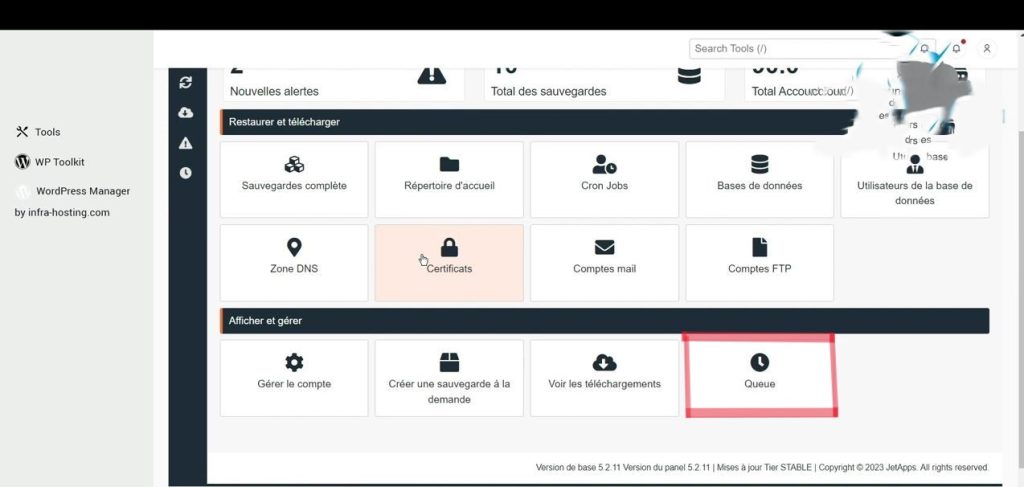Click the cloud download icon in dark sidebar

[185, 112]
